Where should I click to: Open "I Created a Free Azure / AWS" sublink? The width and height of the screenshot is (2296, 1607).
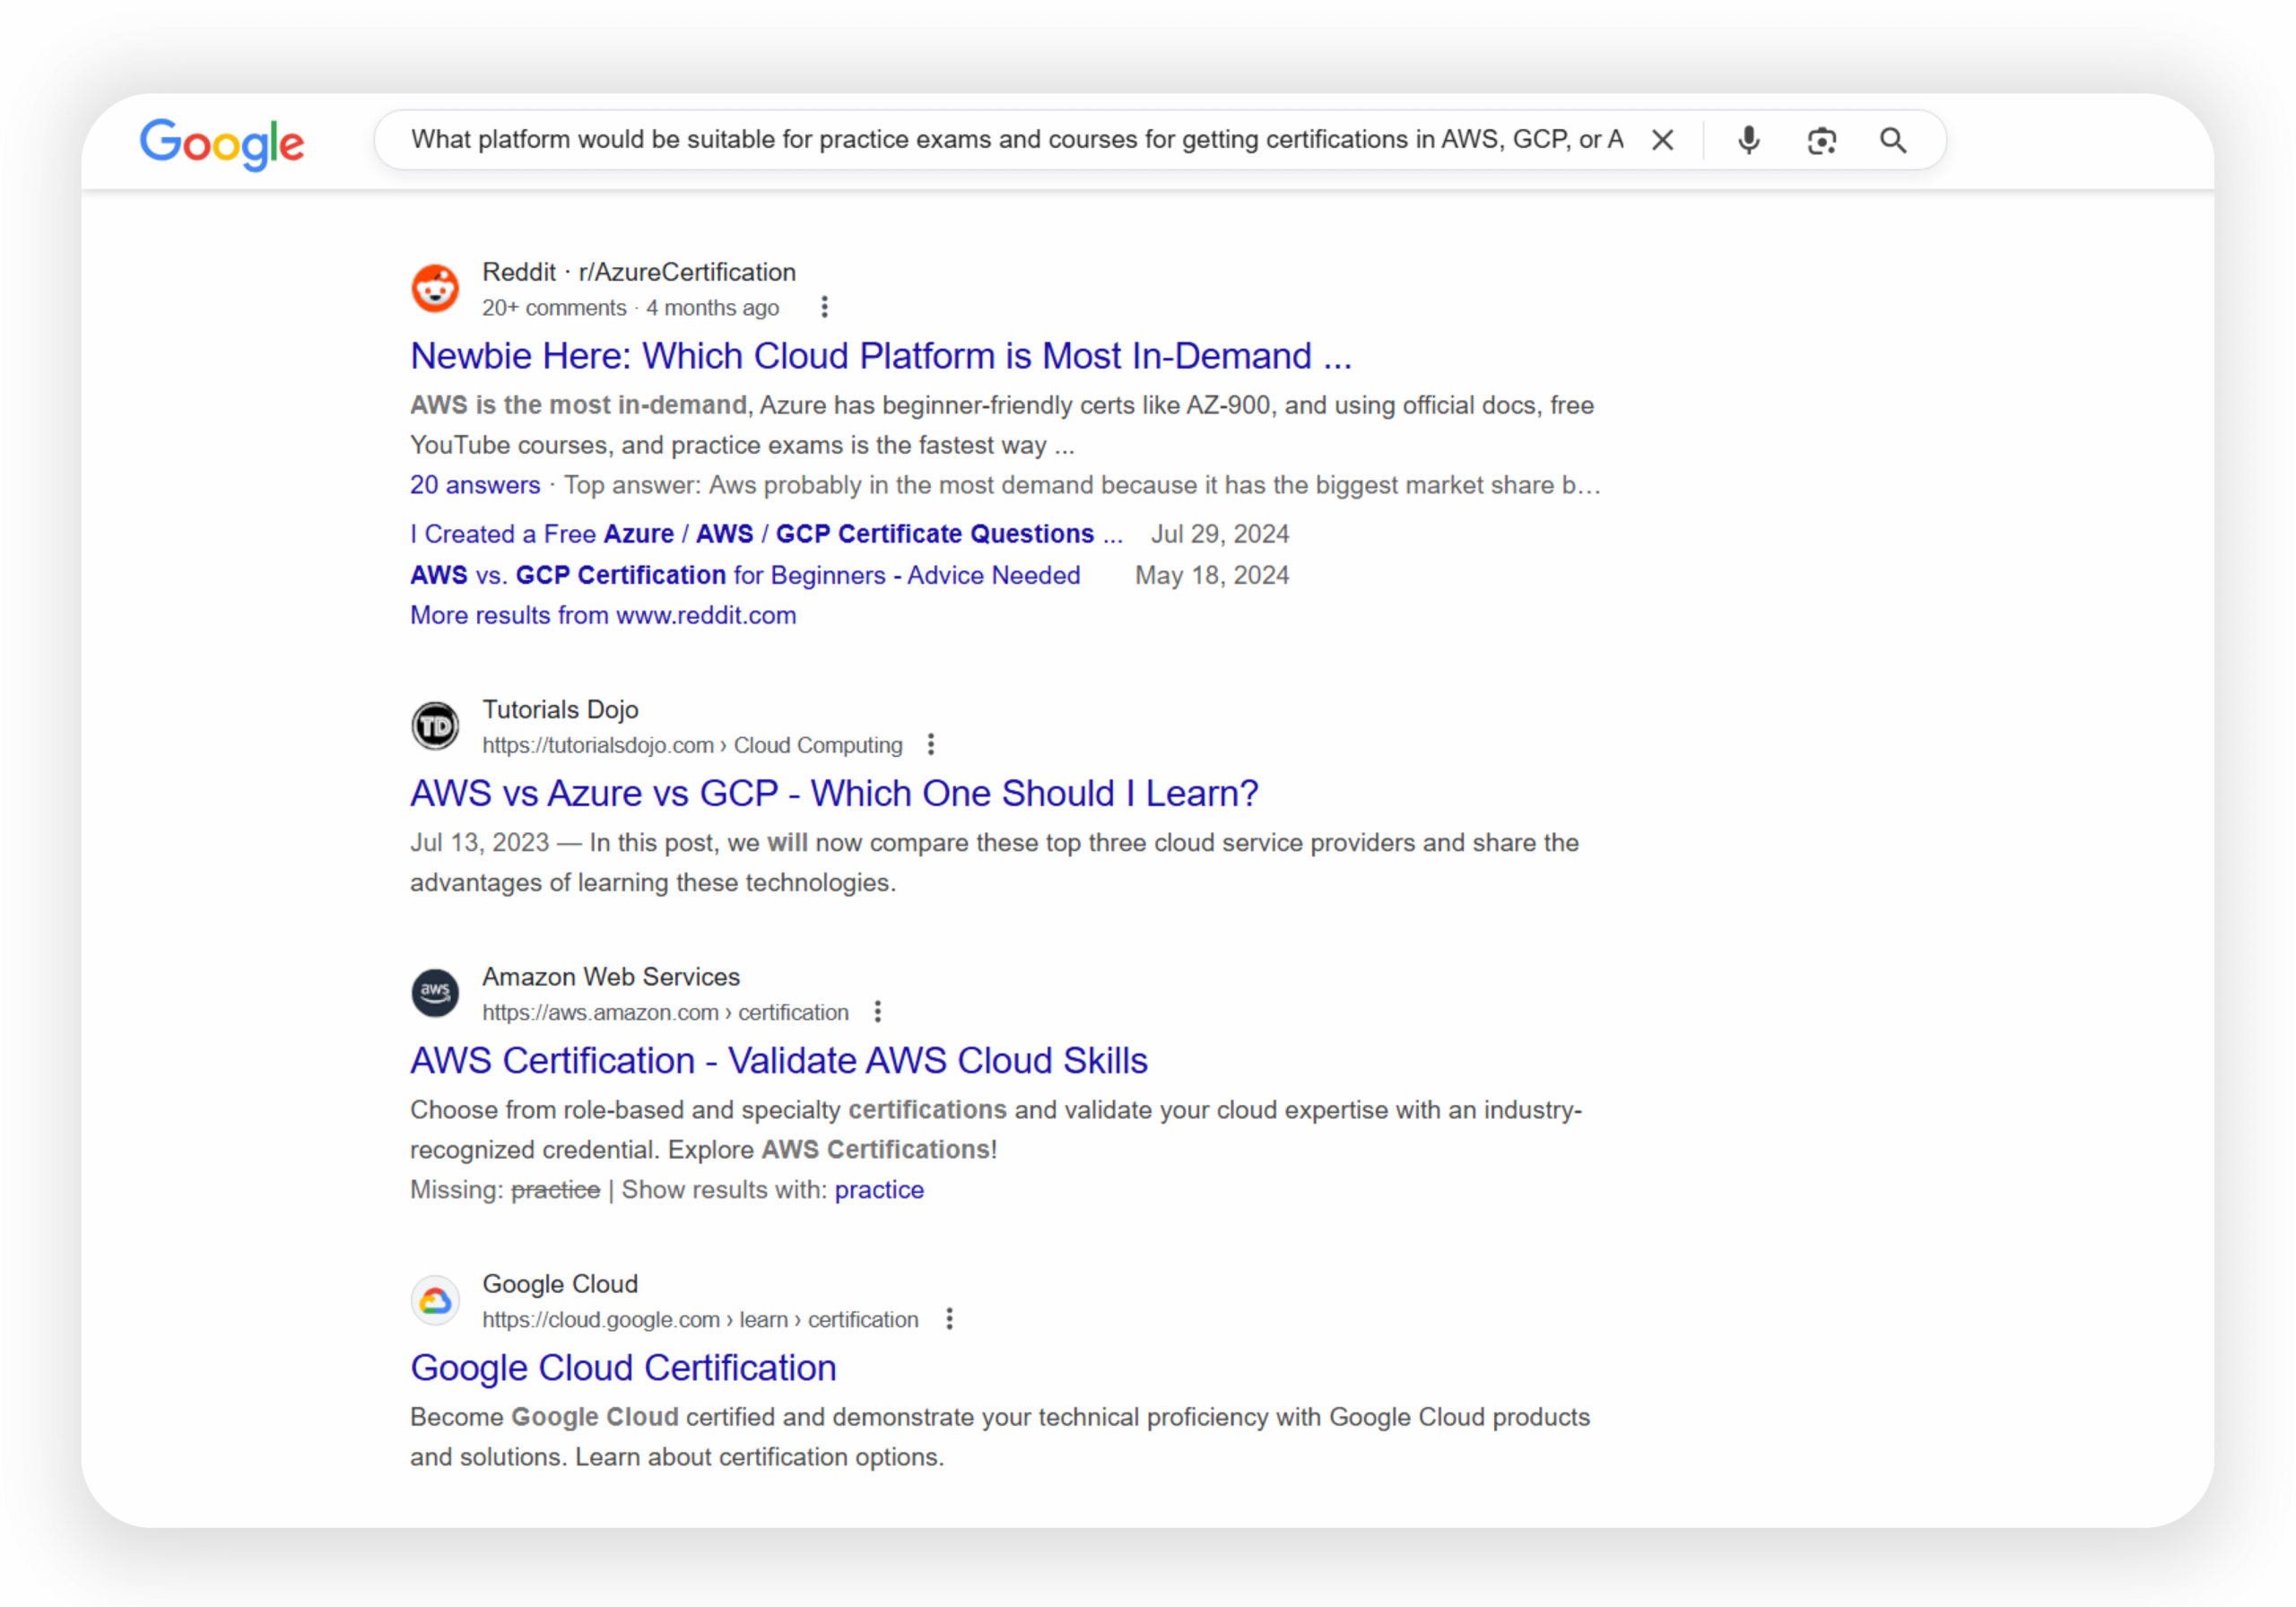tap(766, 534)
